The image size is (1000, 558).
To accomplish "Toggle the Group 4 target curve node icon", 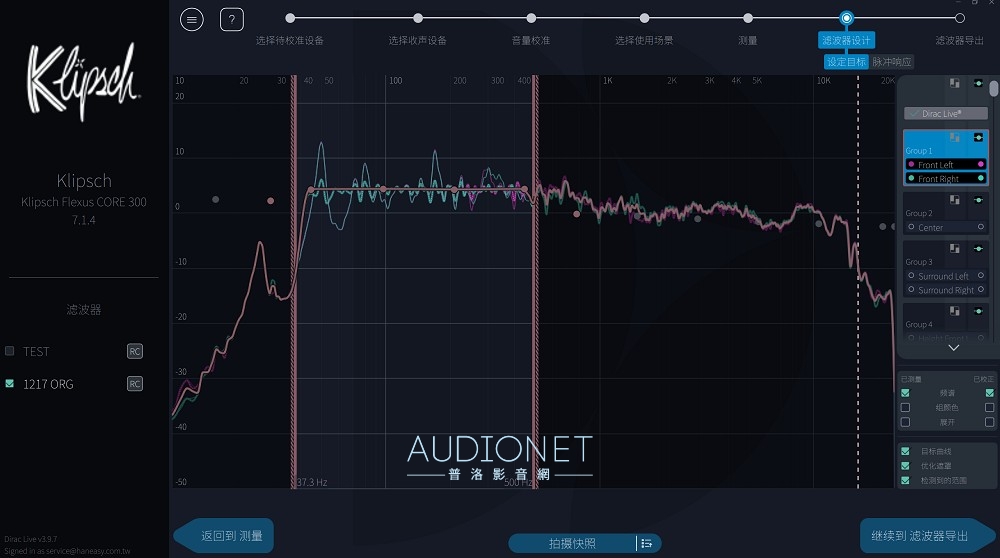I will 978,311.
